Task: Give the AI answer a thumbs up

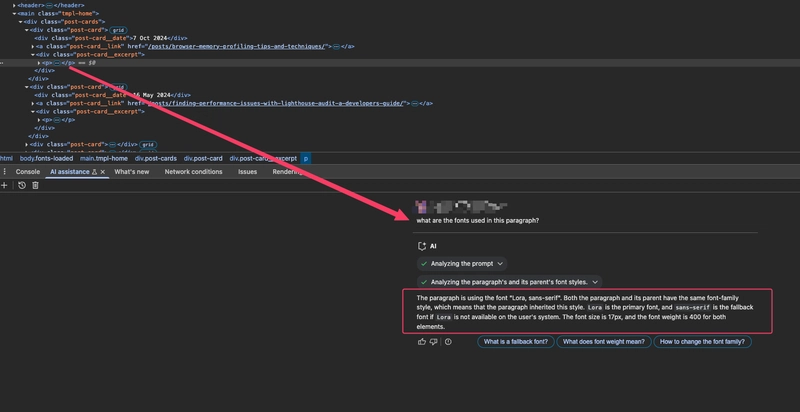Action: click(x=421, y=342)
